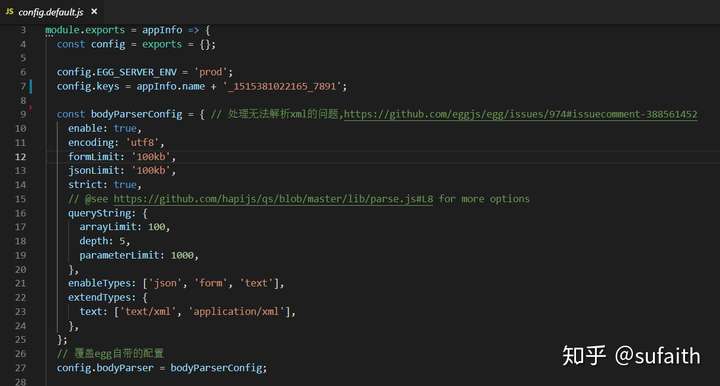Viewport: 720px width, 386px height.
Task: Click the 'json' string in enableTypes
Action: coord(165,283)
